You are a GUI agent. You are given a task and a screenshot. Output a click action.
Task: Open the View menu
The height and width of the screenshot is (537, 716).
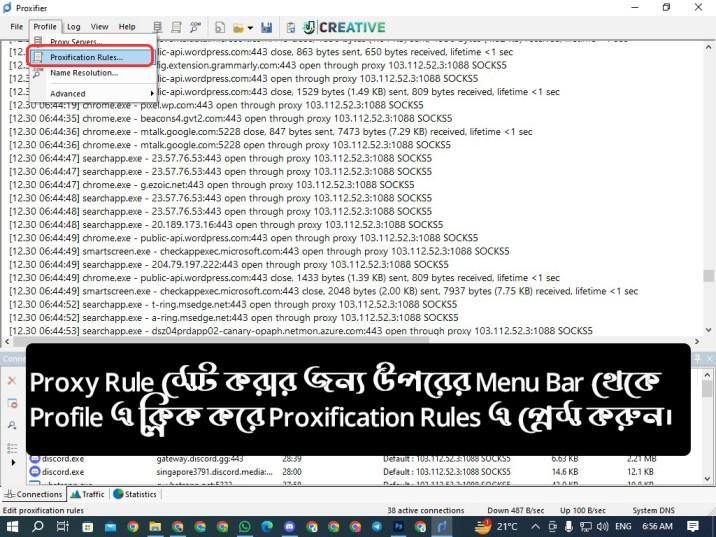pos(99,26)
